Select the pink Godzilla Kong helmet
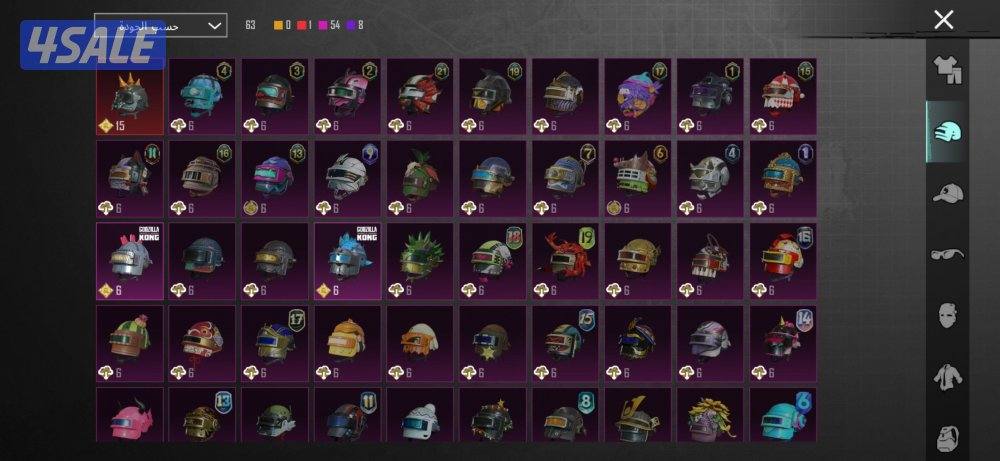1000x461 pixels. click(x=130, y=261)
